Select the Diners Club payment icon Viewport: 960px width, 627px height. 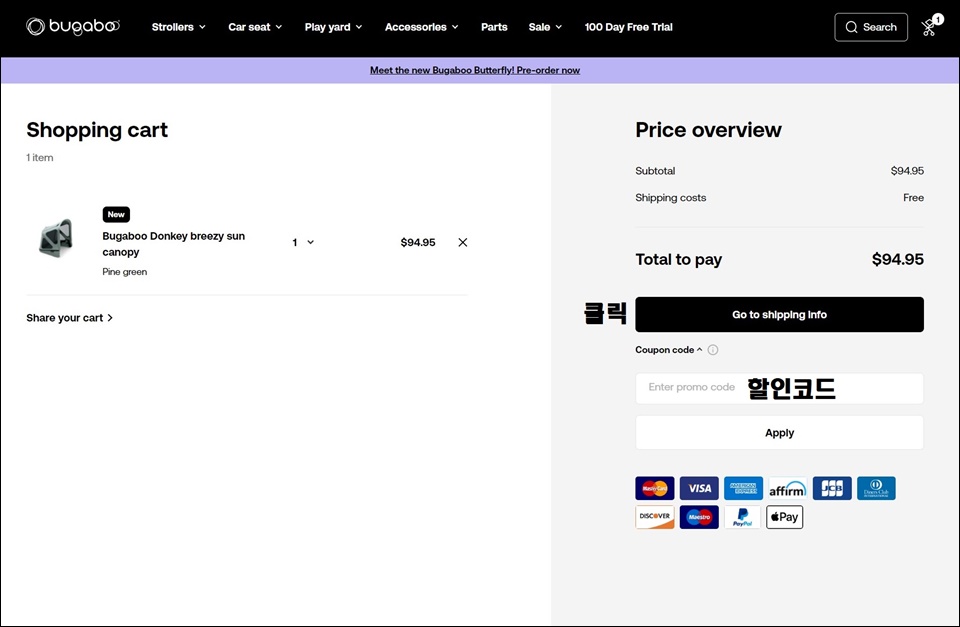(x=876, y=488)
